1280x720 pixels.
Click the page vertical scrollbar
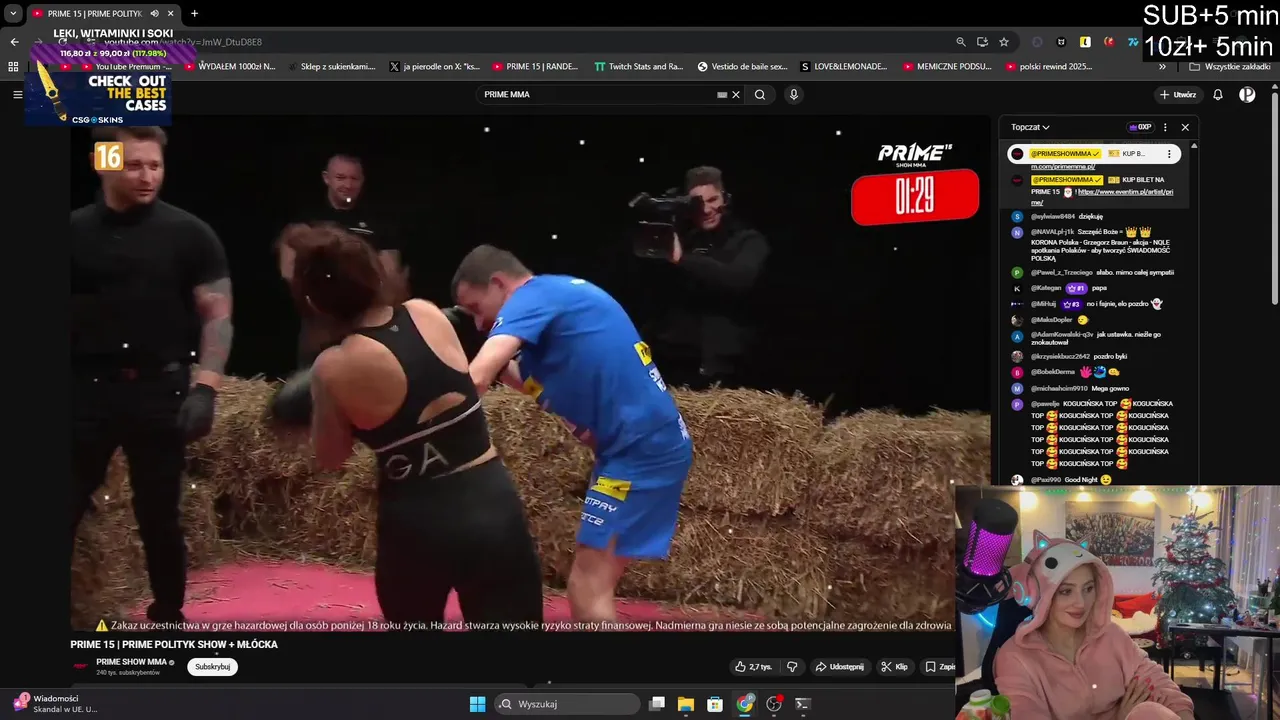(1274, 200)
